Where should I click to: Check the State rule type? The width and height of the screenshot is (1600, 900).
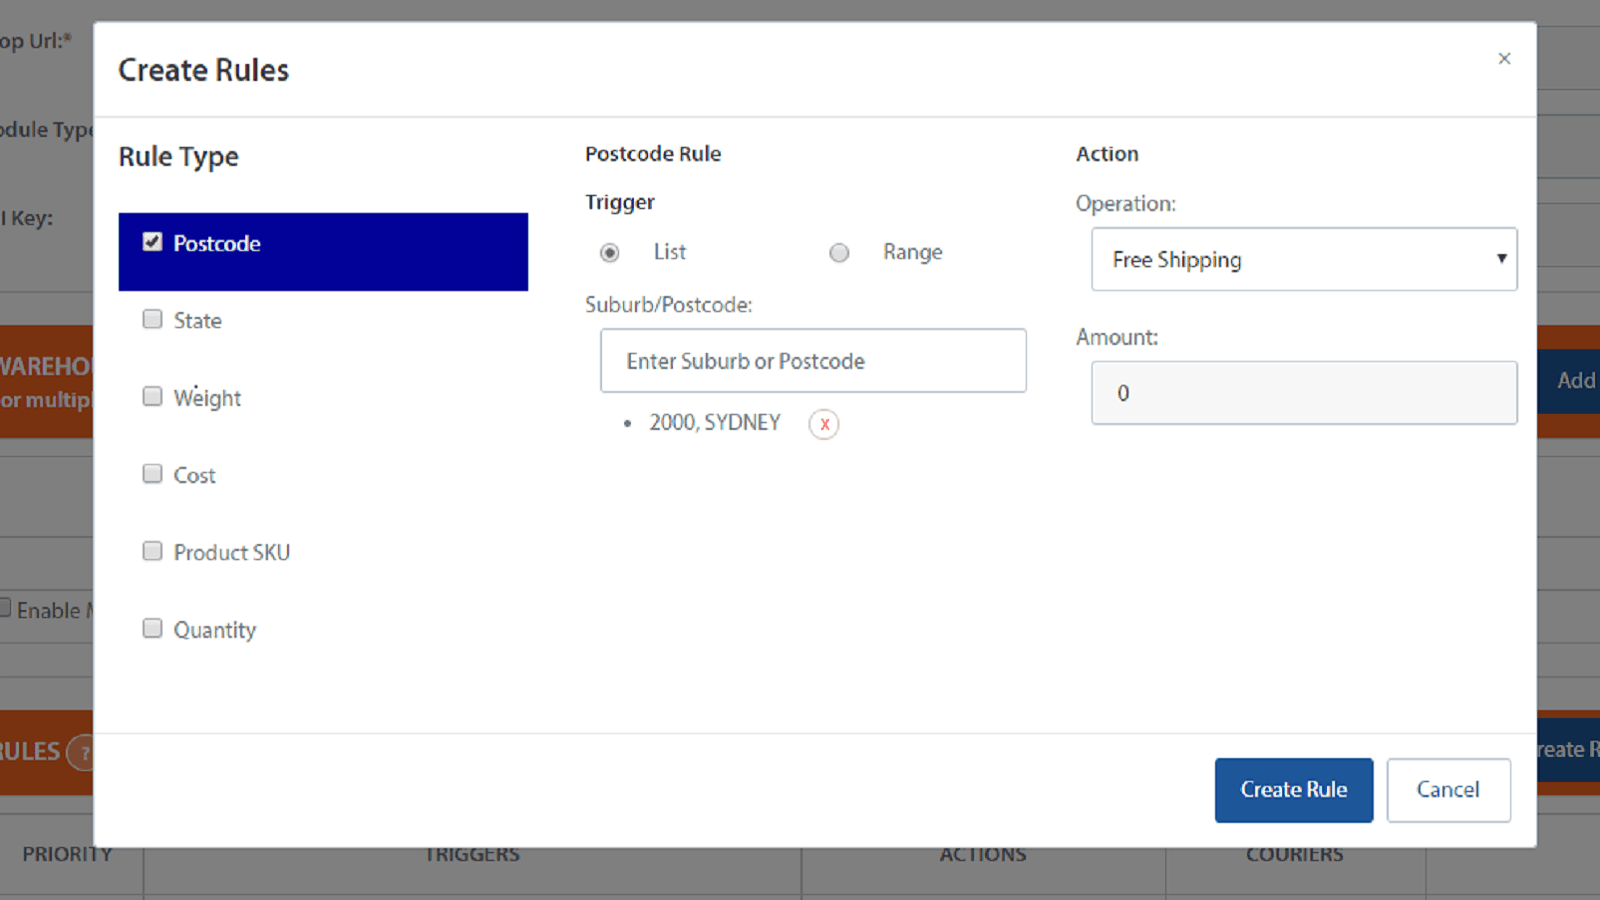152,318
